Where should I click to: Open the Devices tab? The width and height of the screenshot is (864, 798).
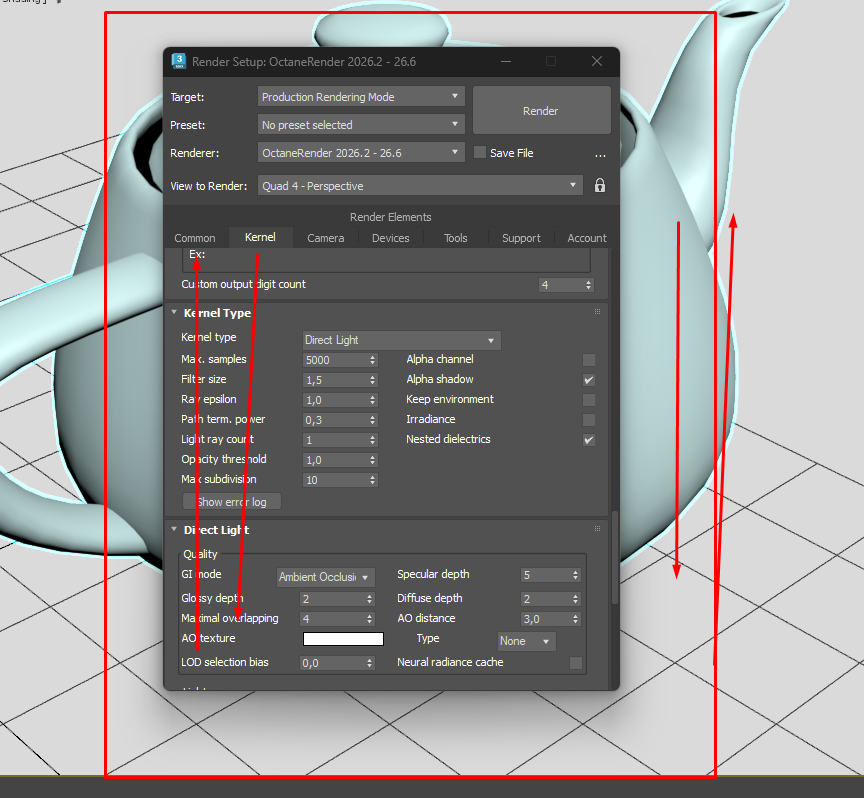pos(391,238)
